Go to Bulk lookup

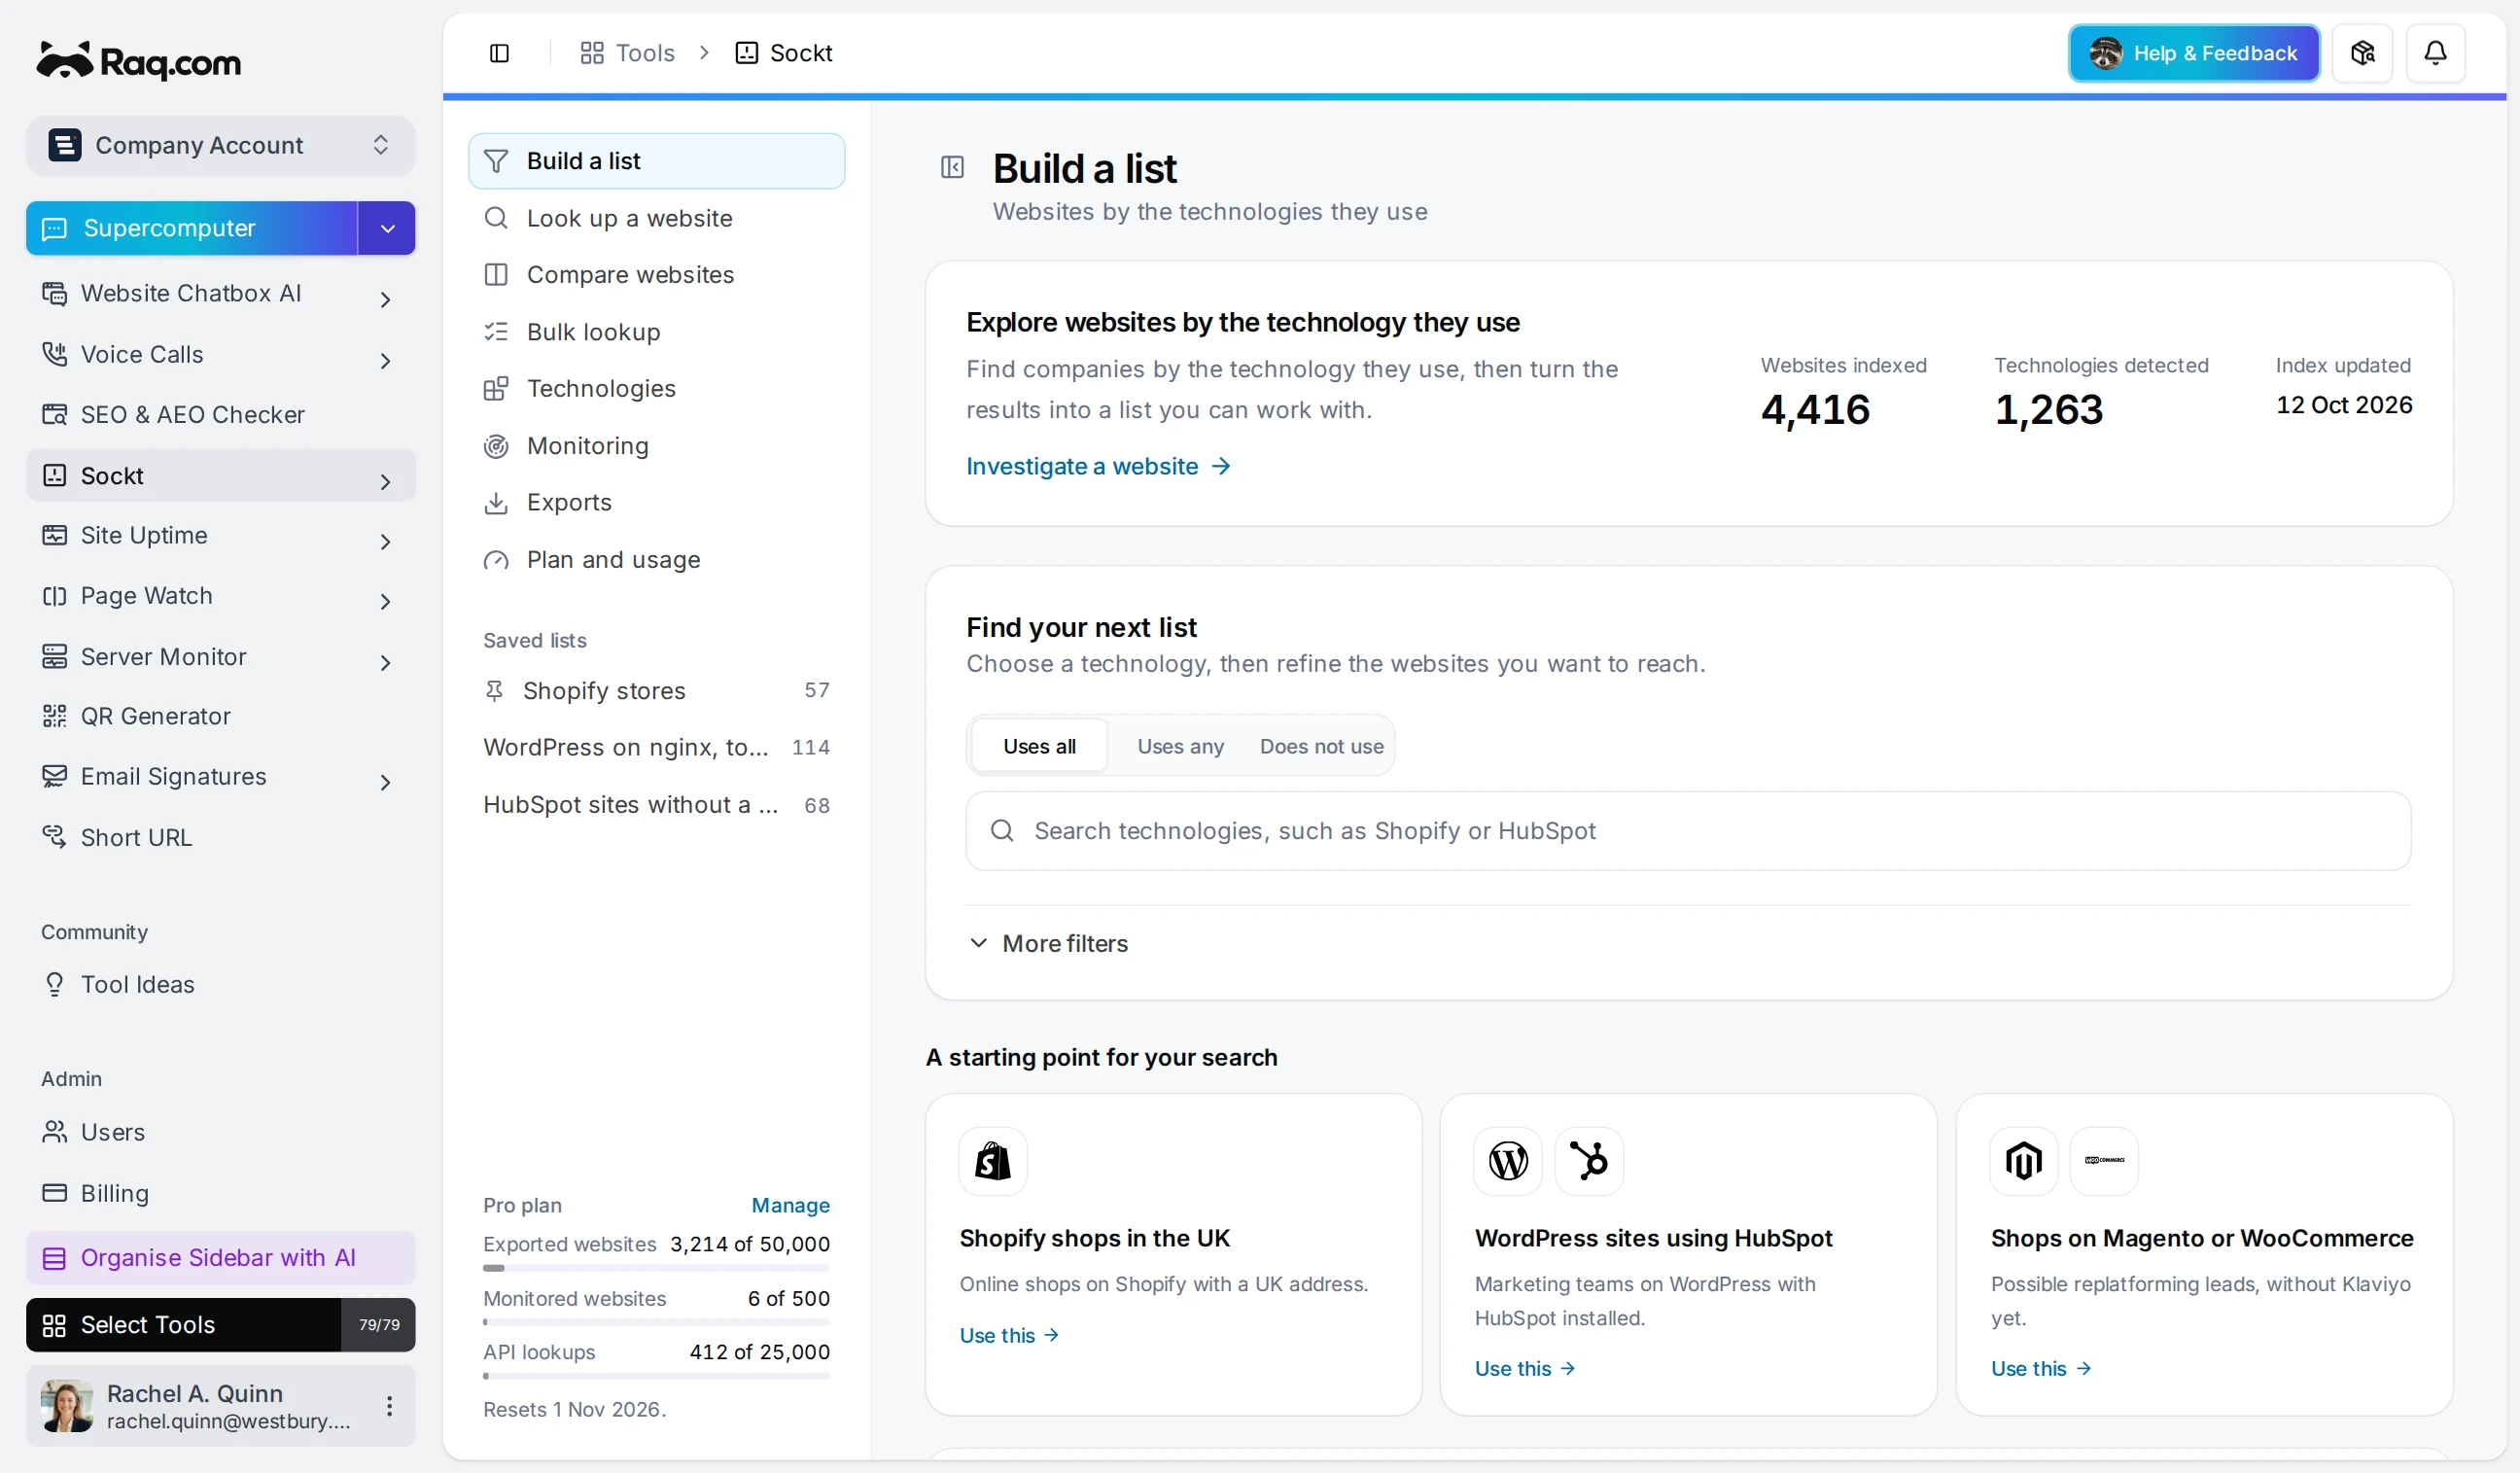coord(656,331)
